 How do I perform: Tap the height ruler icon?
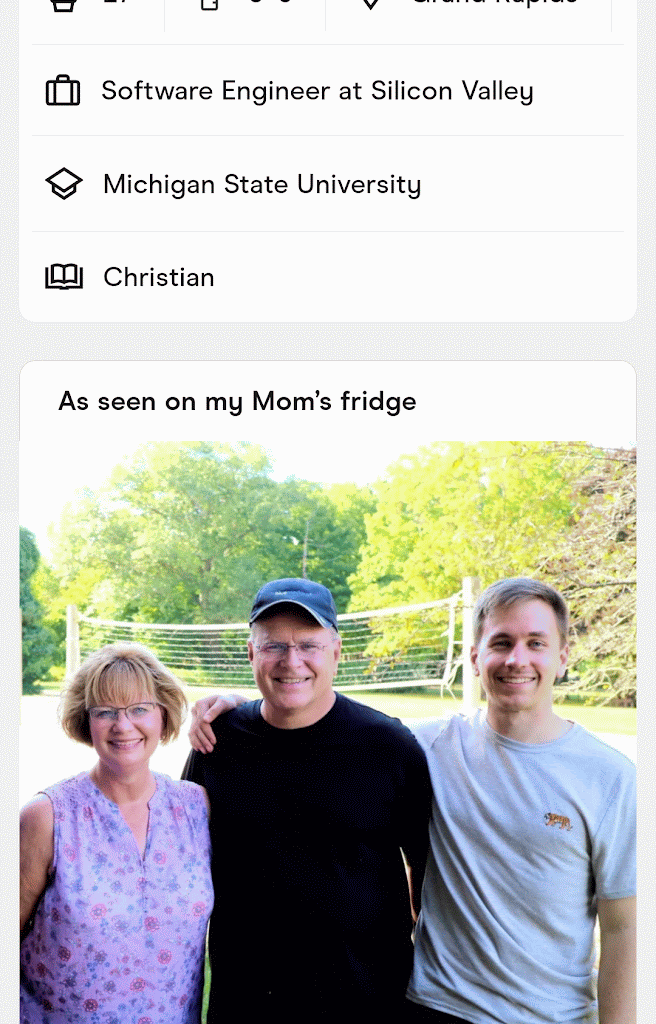click(210, 4)
